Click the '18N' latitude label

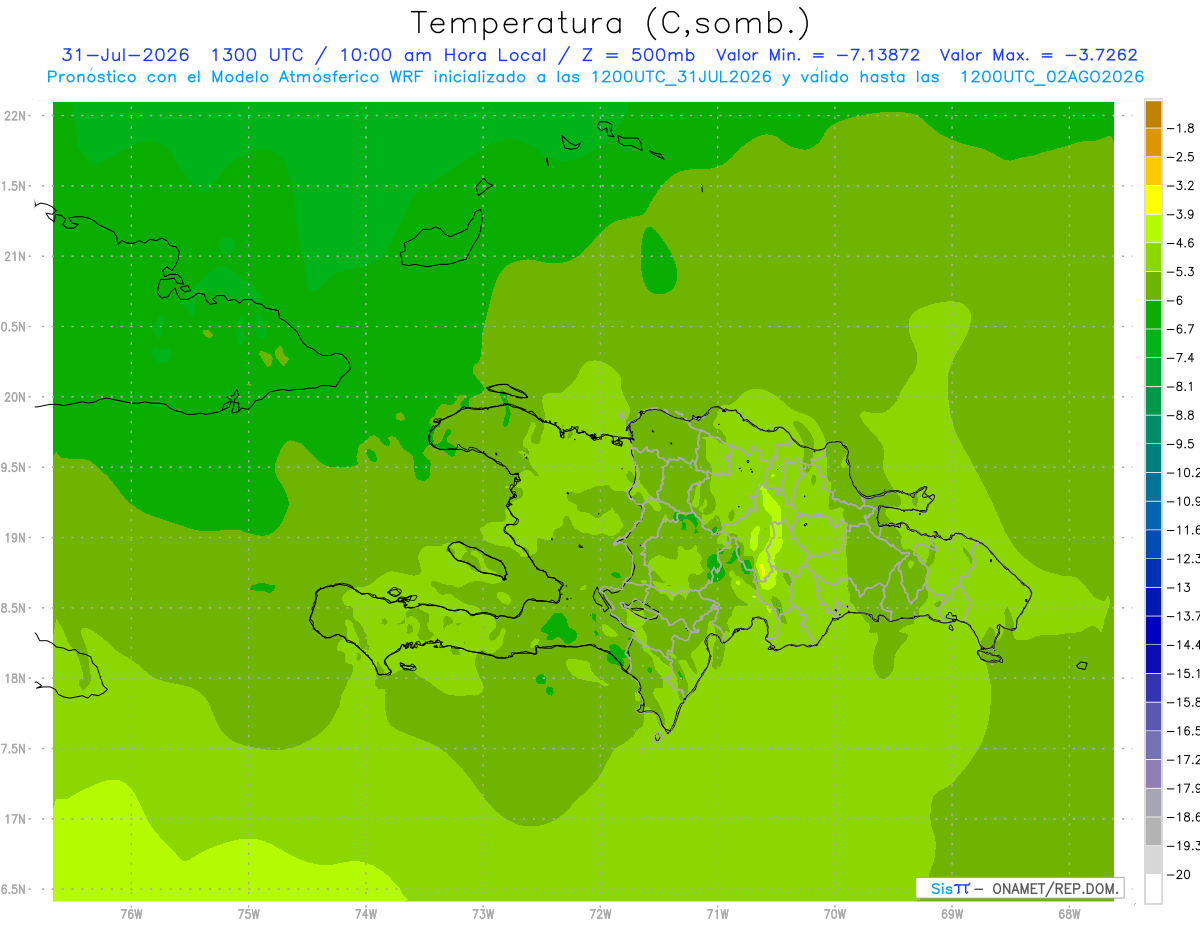(x=15, y=678)
